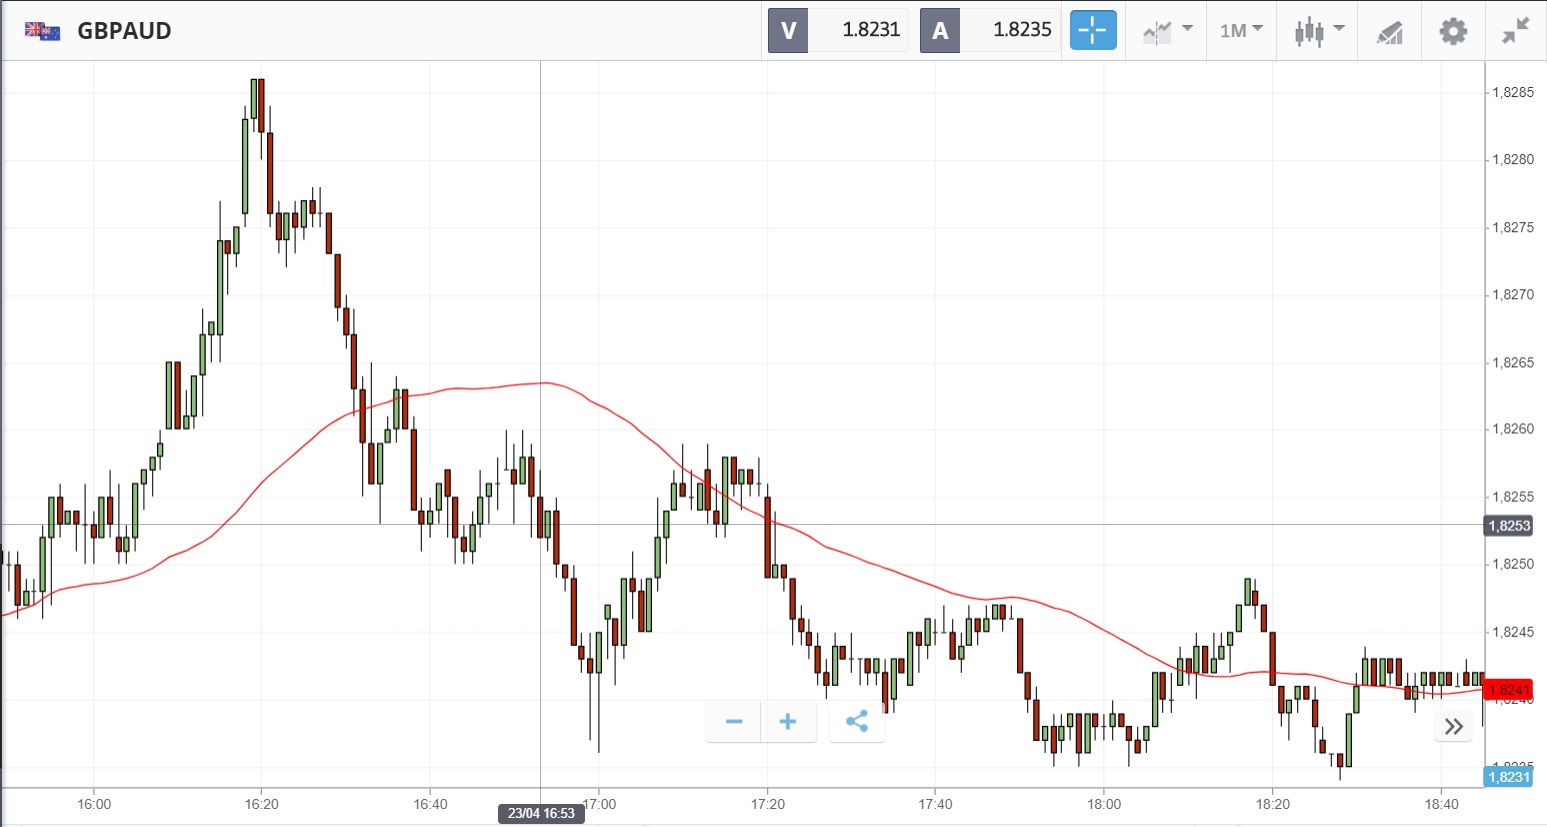Zoom out the chart with minus button
The height and width of the screenshot is (827, 1547).
tap(734, 721)
